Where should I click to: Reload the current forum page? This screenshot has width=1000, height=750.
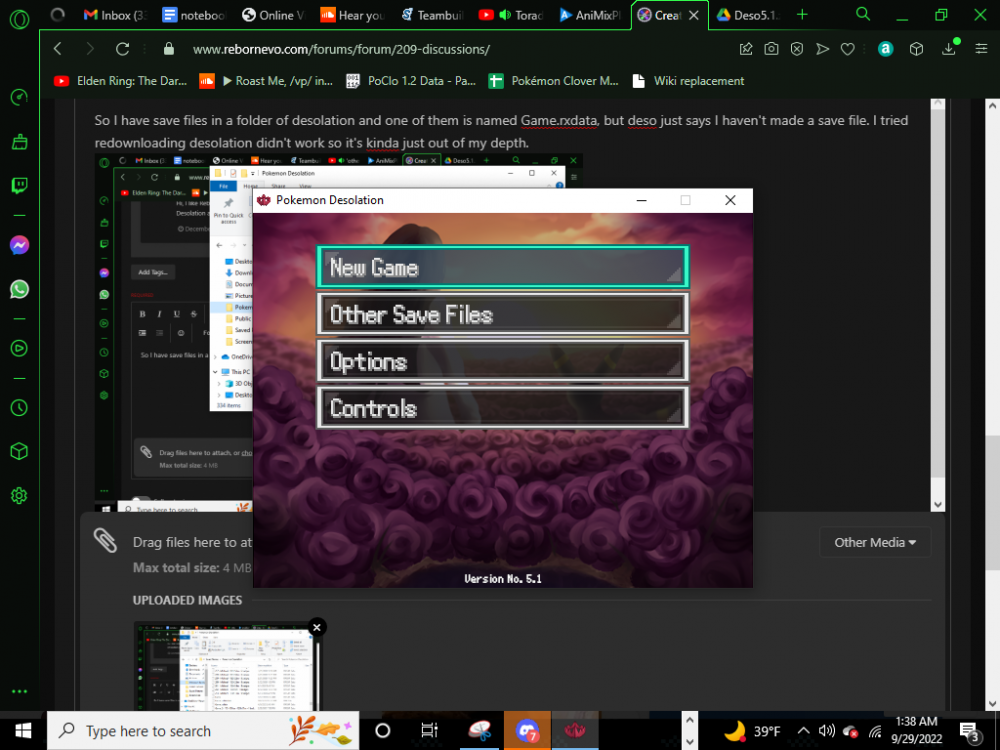pos(122,49)
